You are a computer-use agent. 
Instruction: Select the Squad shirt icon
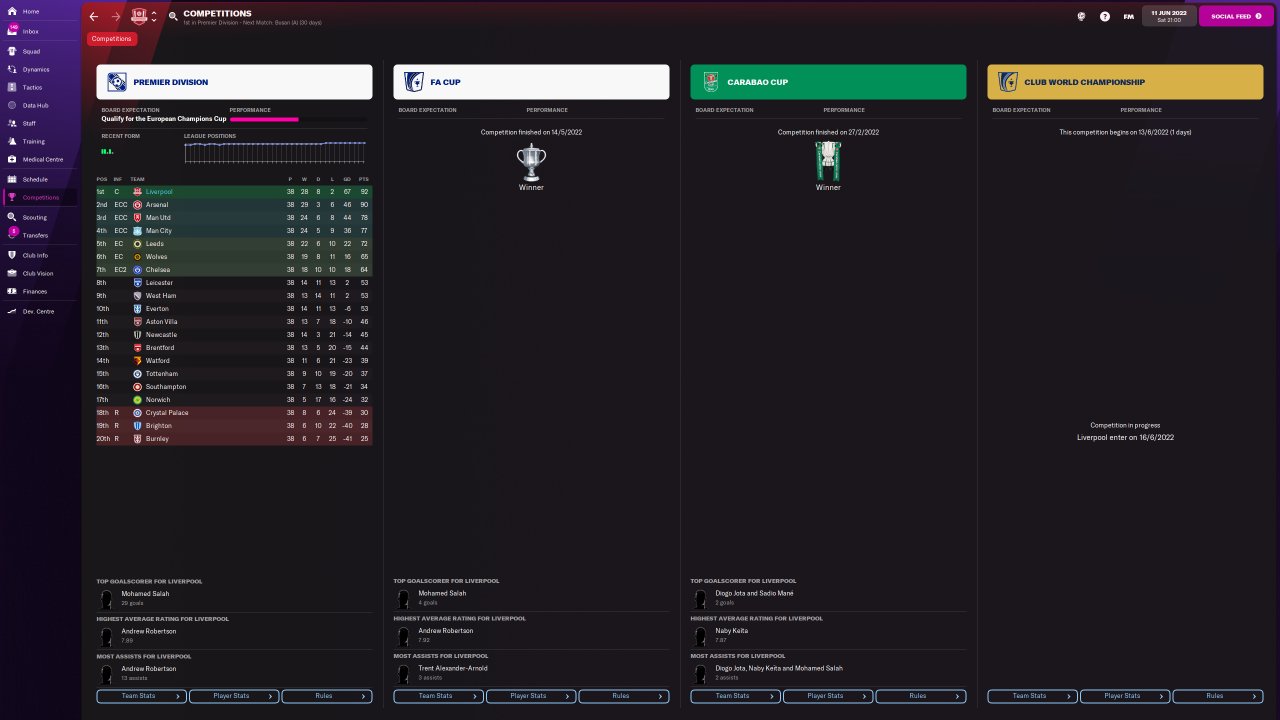pos(12,50)
